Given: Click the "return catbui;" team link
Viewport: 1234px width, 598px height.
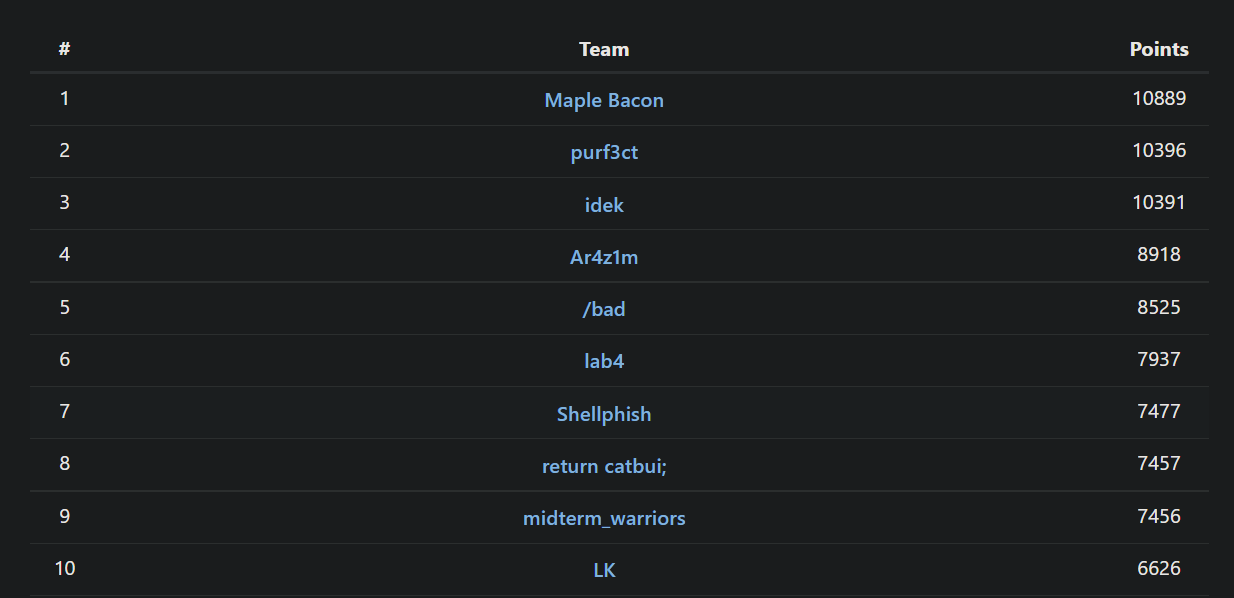Looking at the screenshot, I should coord(604,465).
